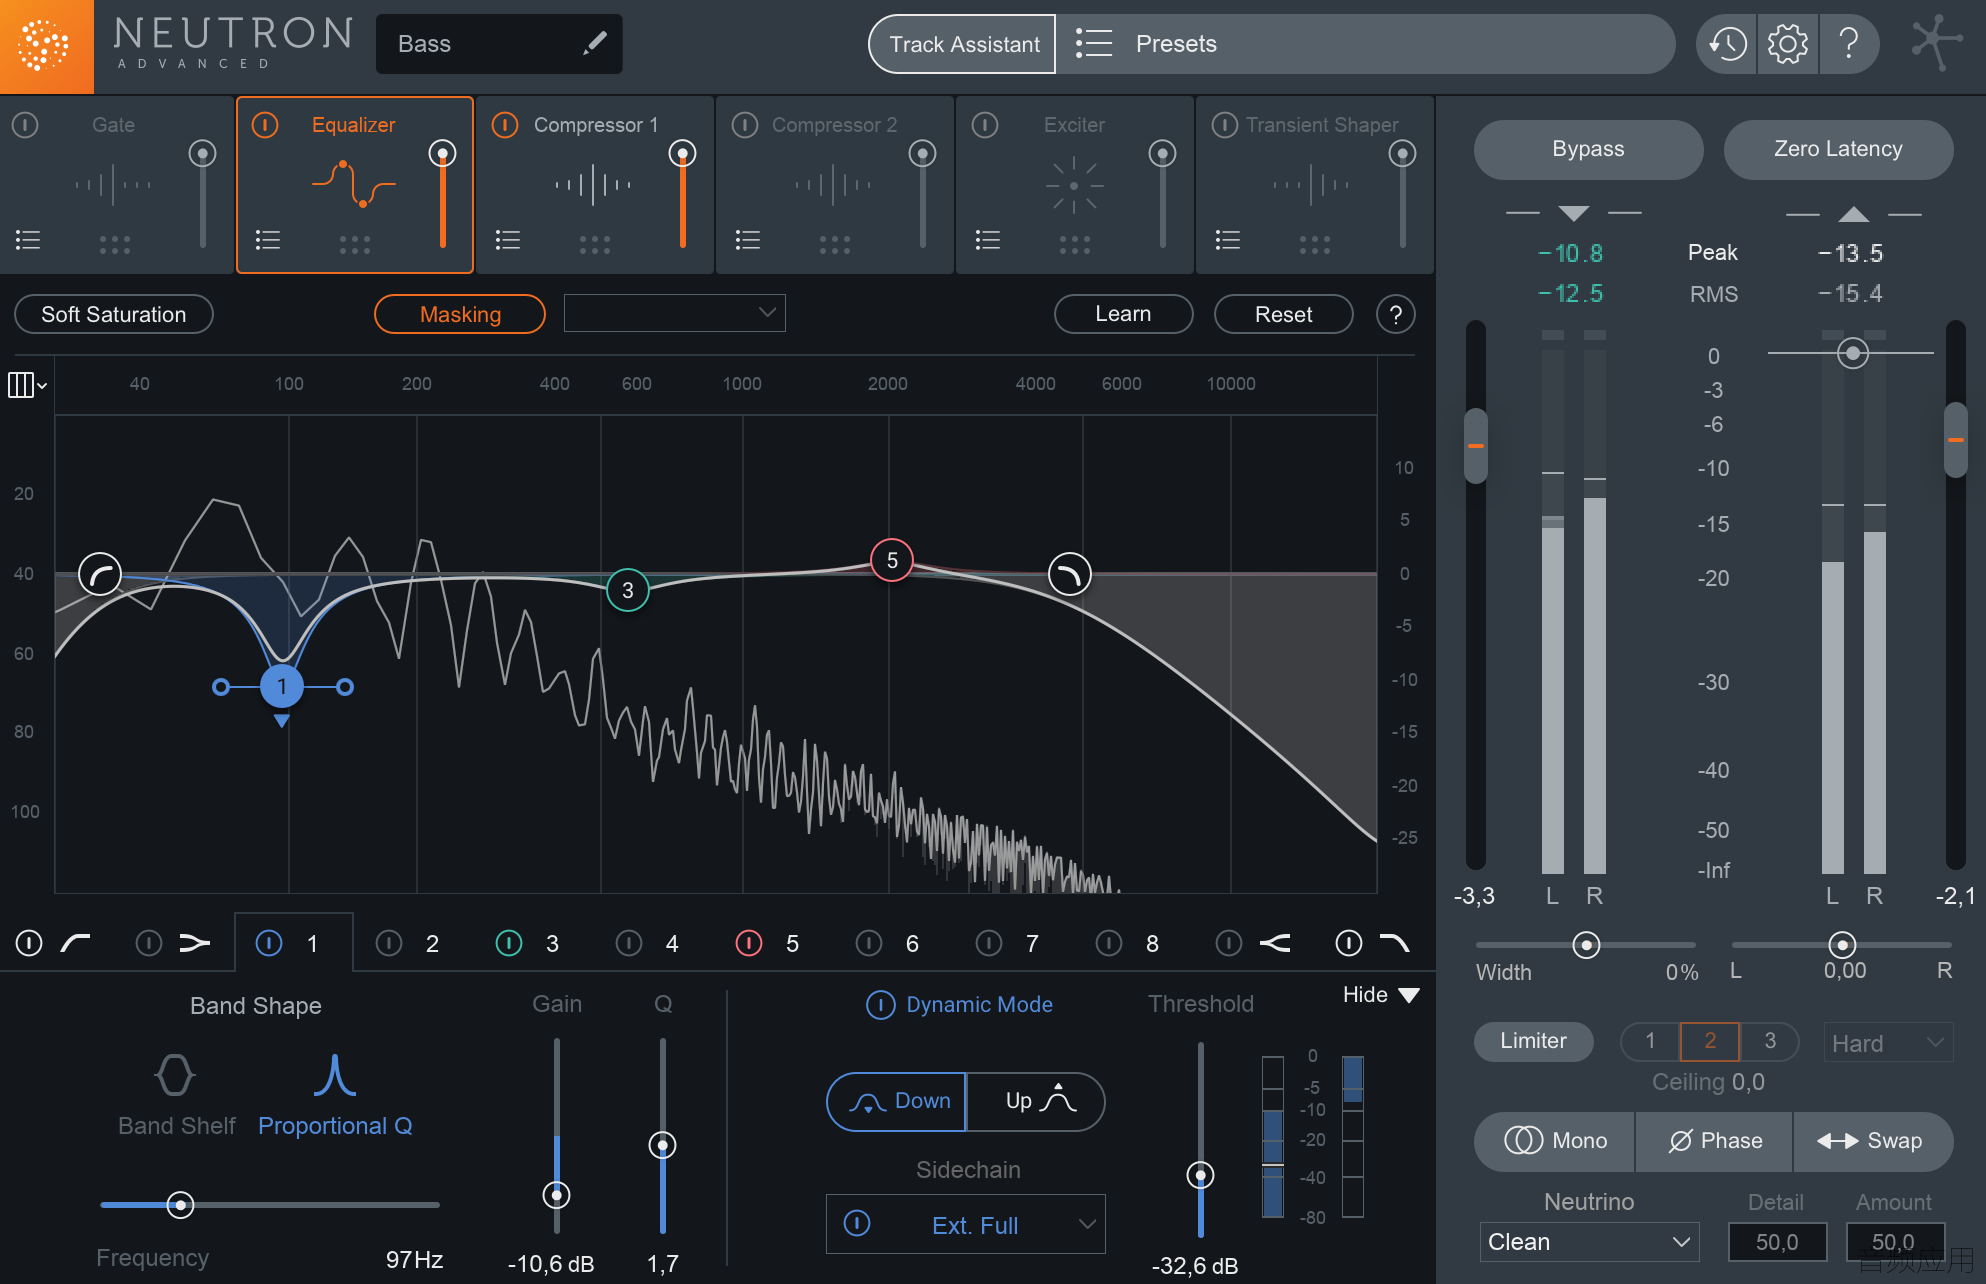Open the Masking source dropdown
The width and height of the screenshot is (1986, 1284).
pyautogui.click(x=675, y=313)
